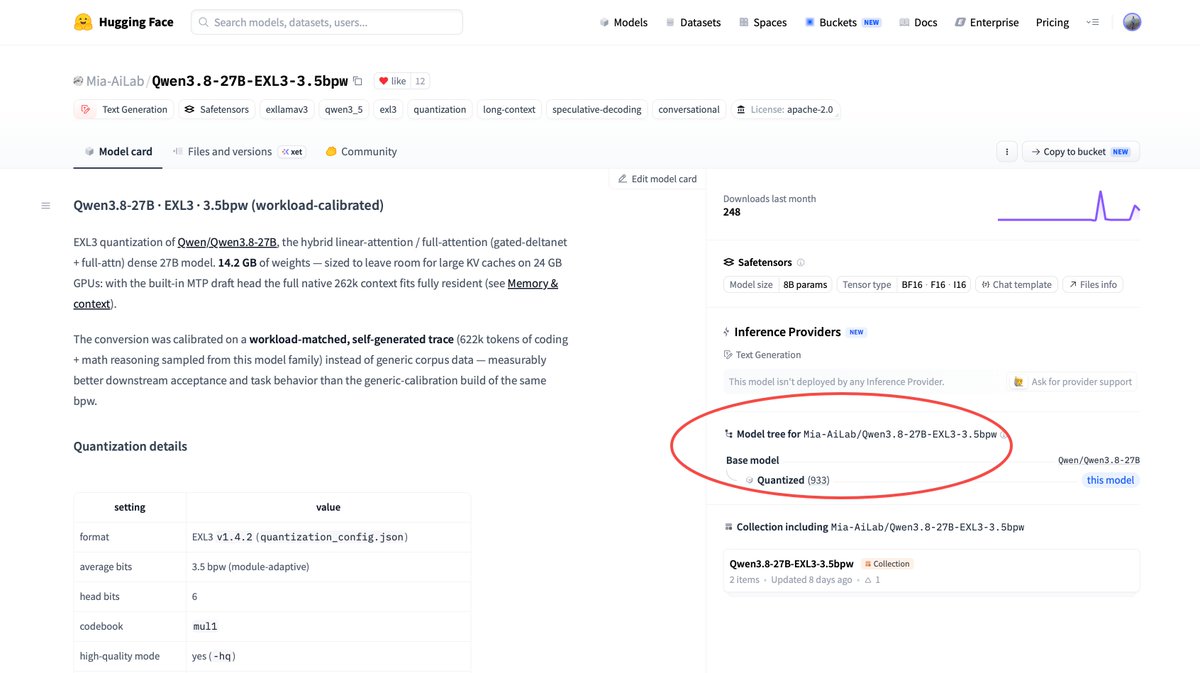Open Datasets in the top navigation
Image resolution: width=1200 pixels, height=673 pixels.
(x=692, y=22)
